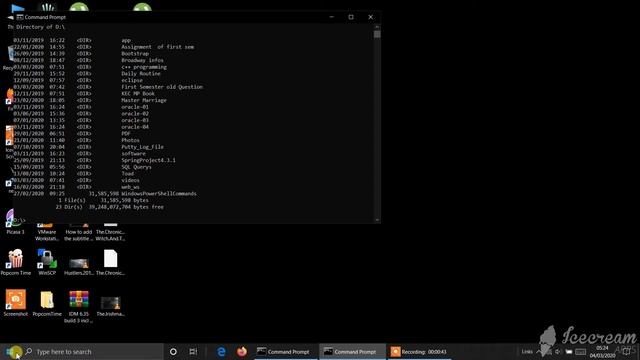Click the 'Toad' directory entry
Image resolution: width=640 pixels, height=360 pixels.
[x=127, y=173]
